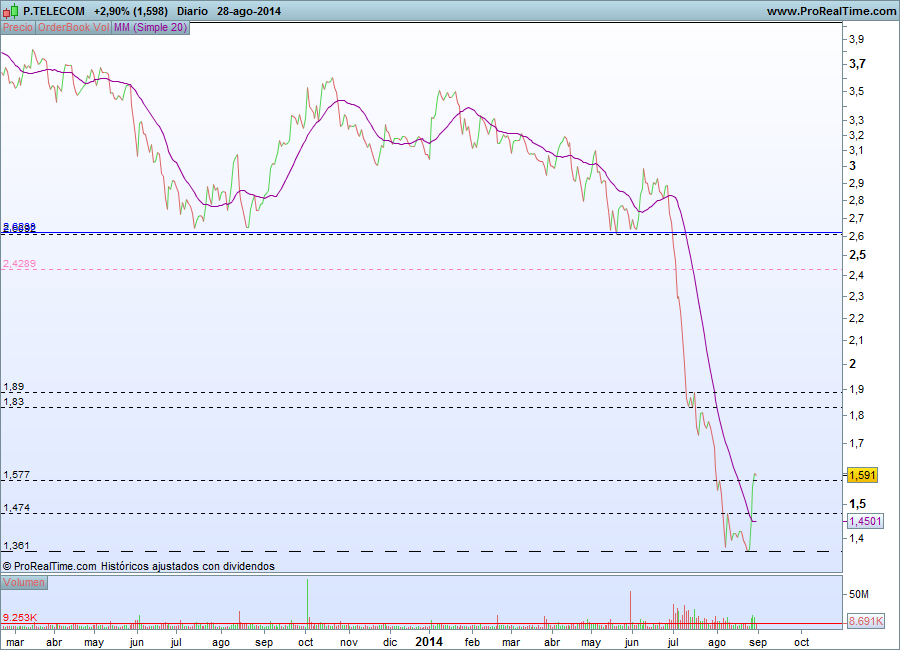Image resolution: width=900 pixels, height=650 pixels.
Task: Select the 1,474 level label
Action: click(17, 508)
